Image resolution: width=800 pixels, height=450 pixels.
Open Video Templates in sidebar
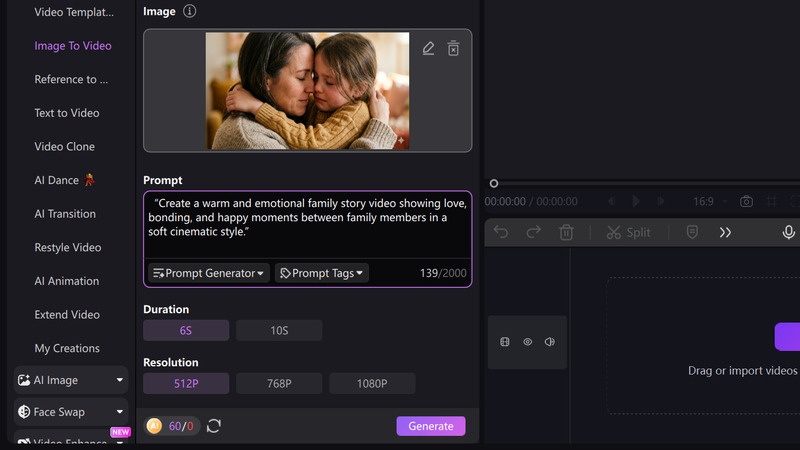(74, 12)
